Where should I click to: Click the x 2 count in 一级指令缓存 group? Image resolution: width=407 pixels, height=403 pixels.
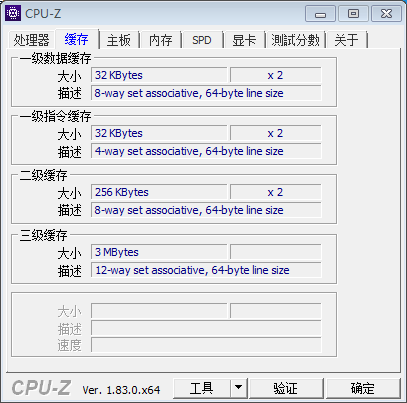275,133
